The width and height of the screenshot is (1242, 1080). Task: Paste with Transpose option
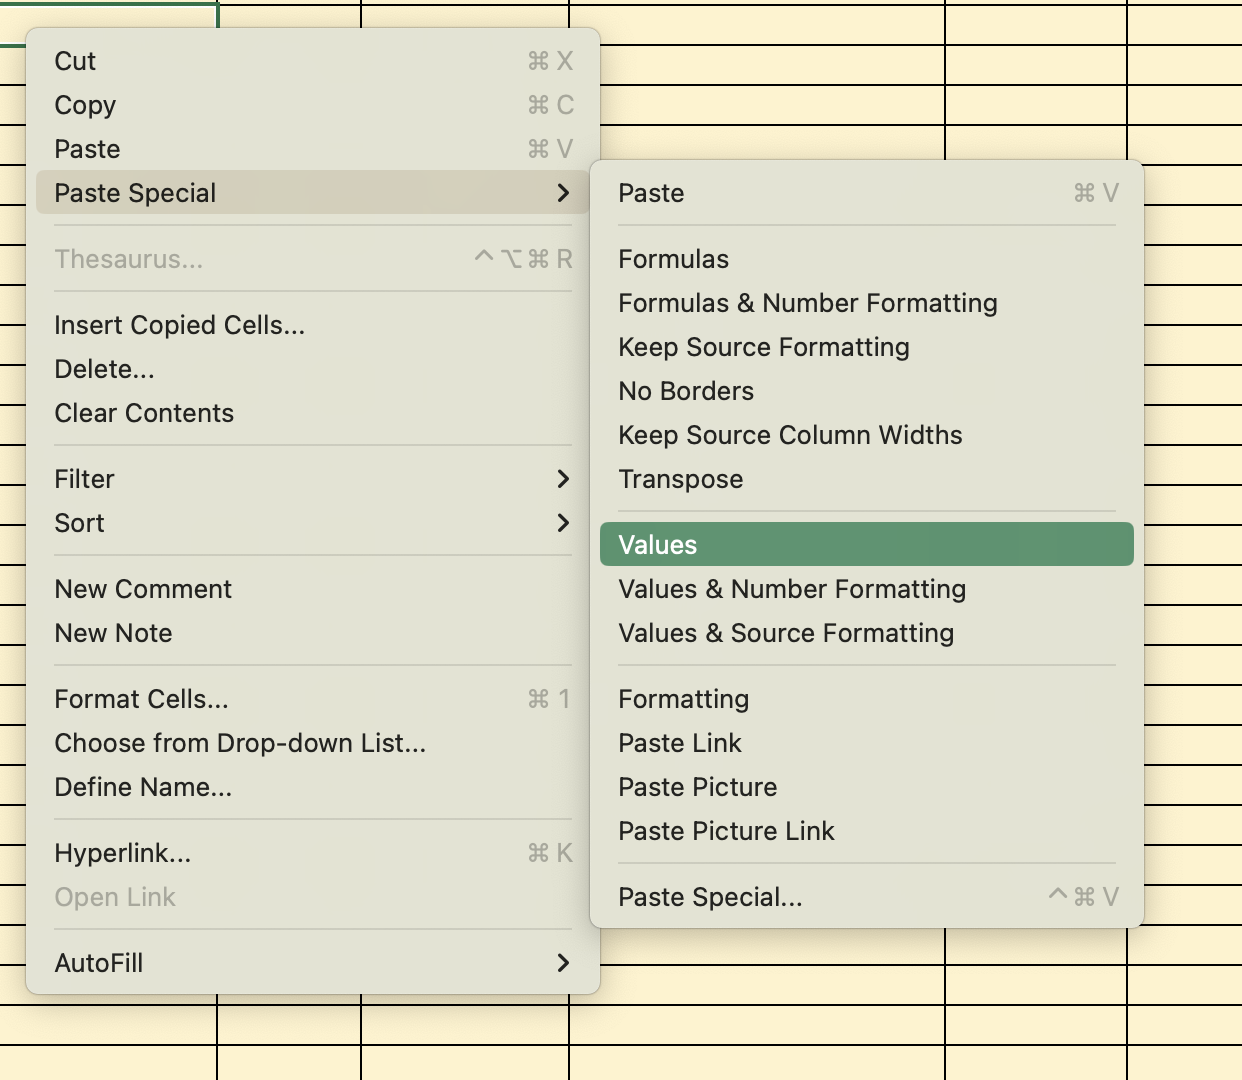tap(681, 479)
